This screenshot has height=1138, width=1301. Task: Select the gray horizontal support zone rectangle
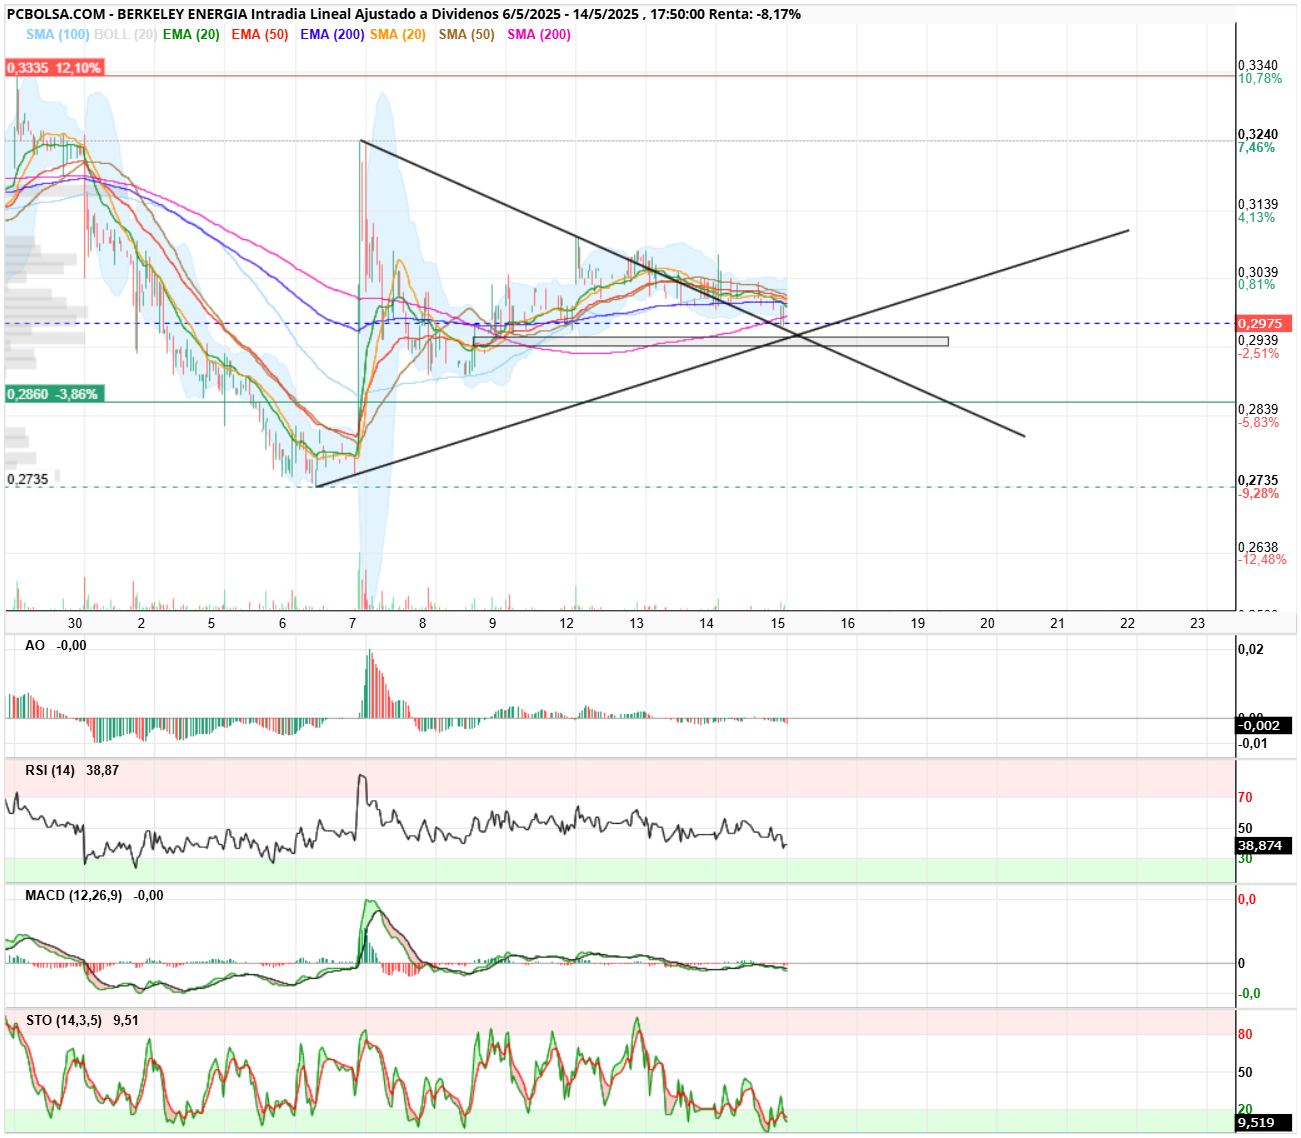[711, 342]
